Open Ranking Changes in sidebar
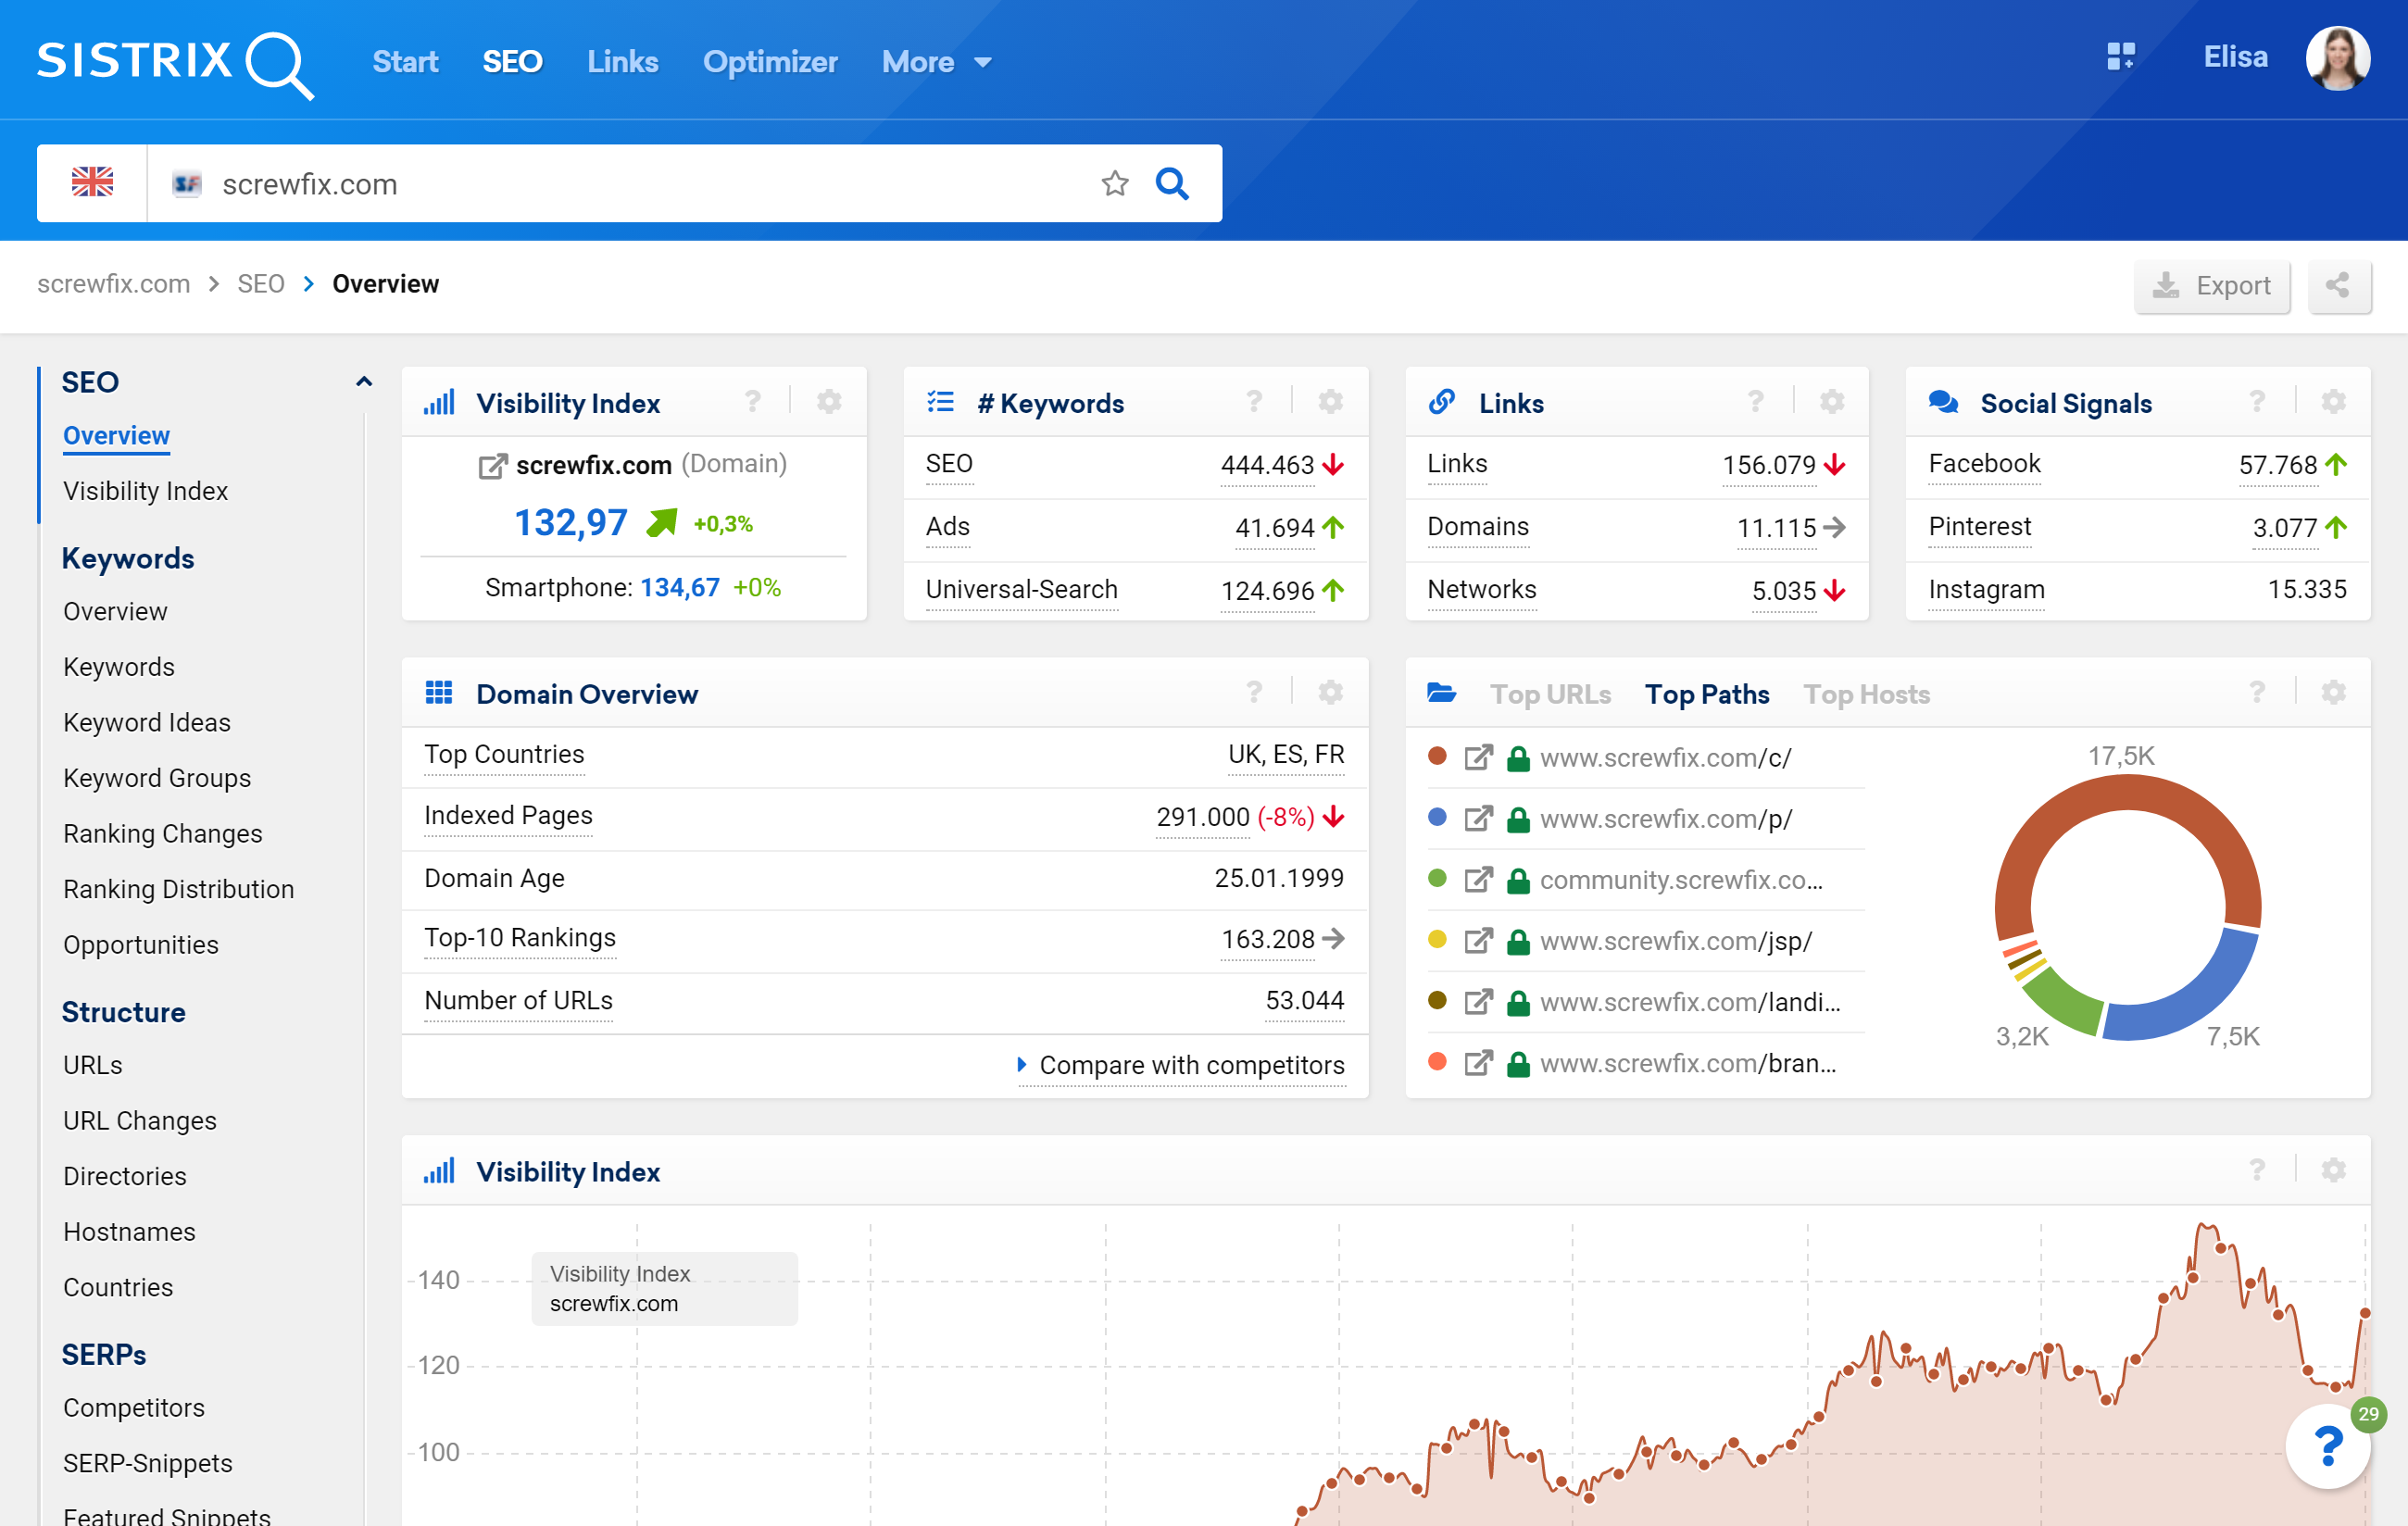Viewport: 2408px width, 1526px height. 163,833
